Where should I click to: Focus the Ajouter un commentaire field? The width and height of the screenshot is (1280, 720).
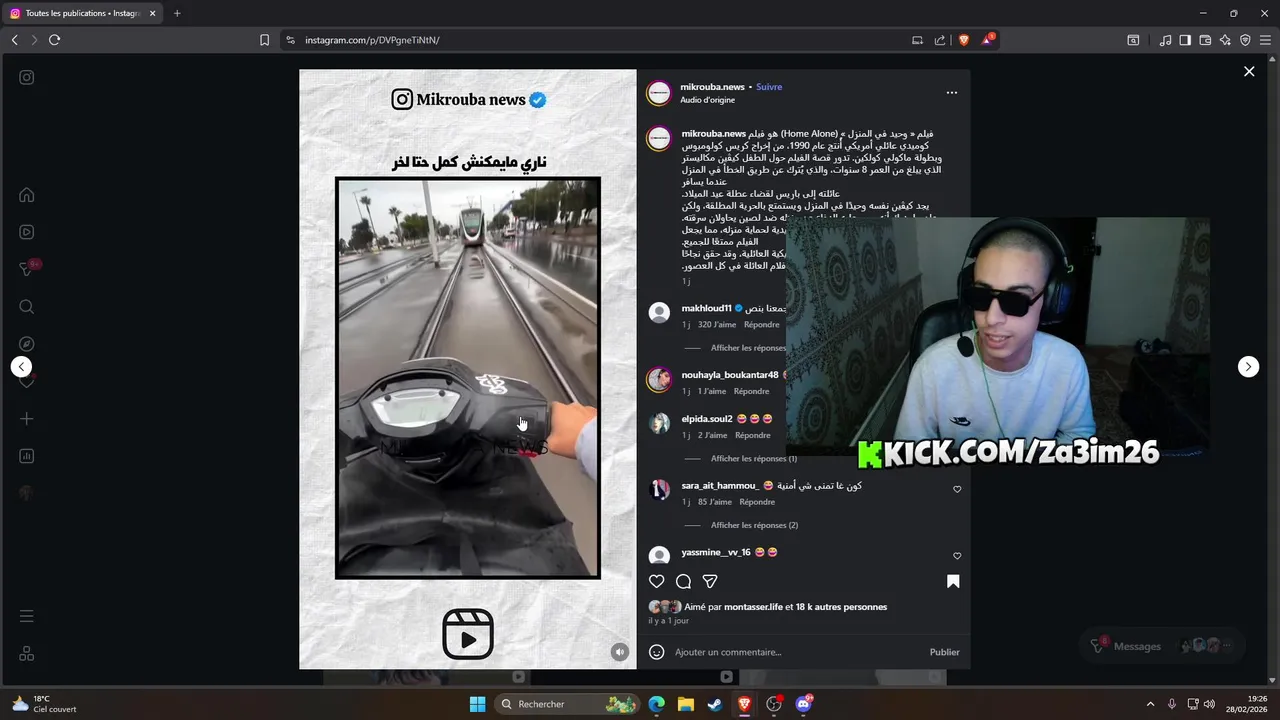(x=797, y=652)
